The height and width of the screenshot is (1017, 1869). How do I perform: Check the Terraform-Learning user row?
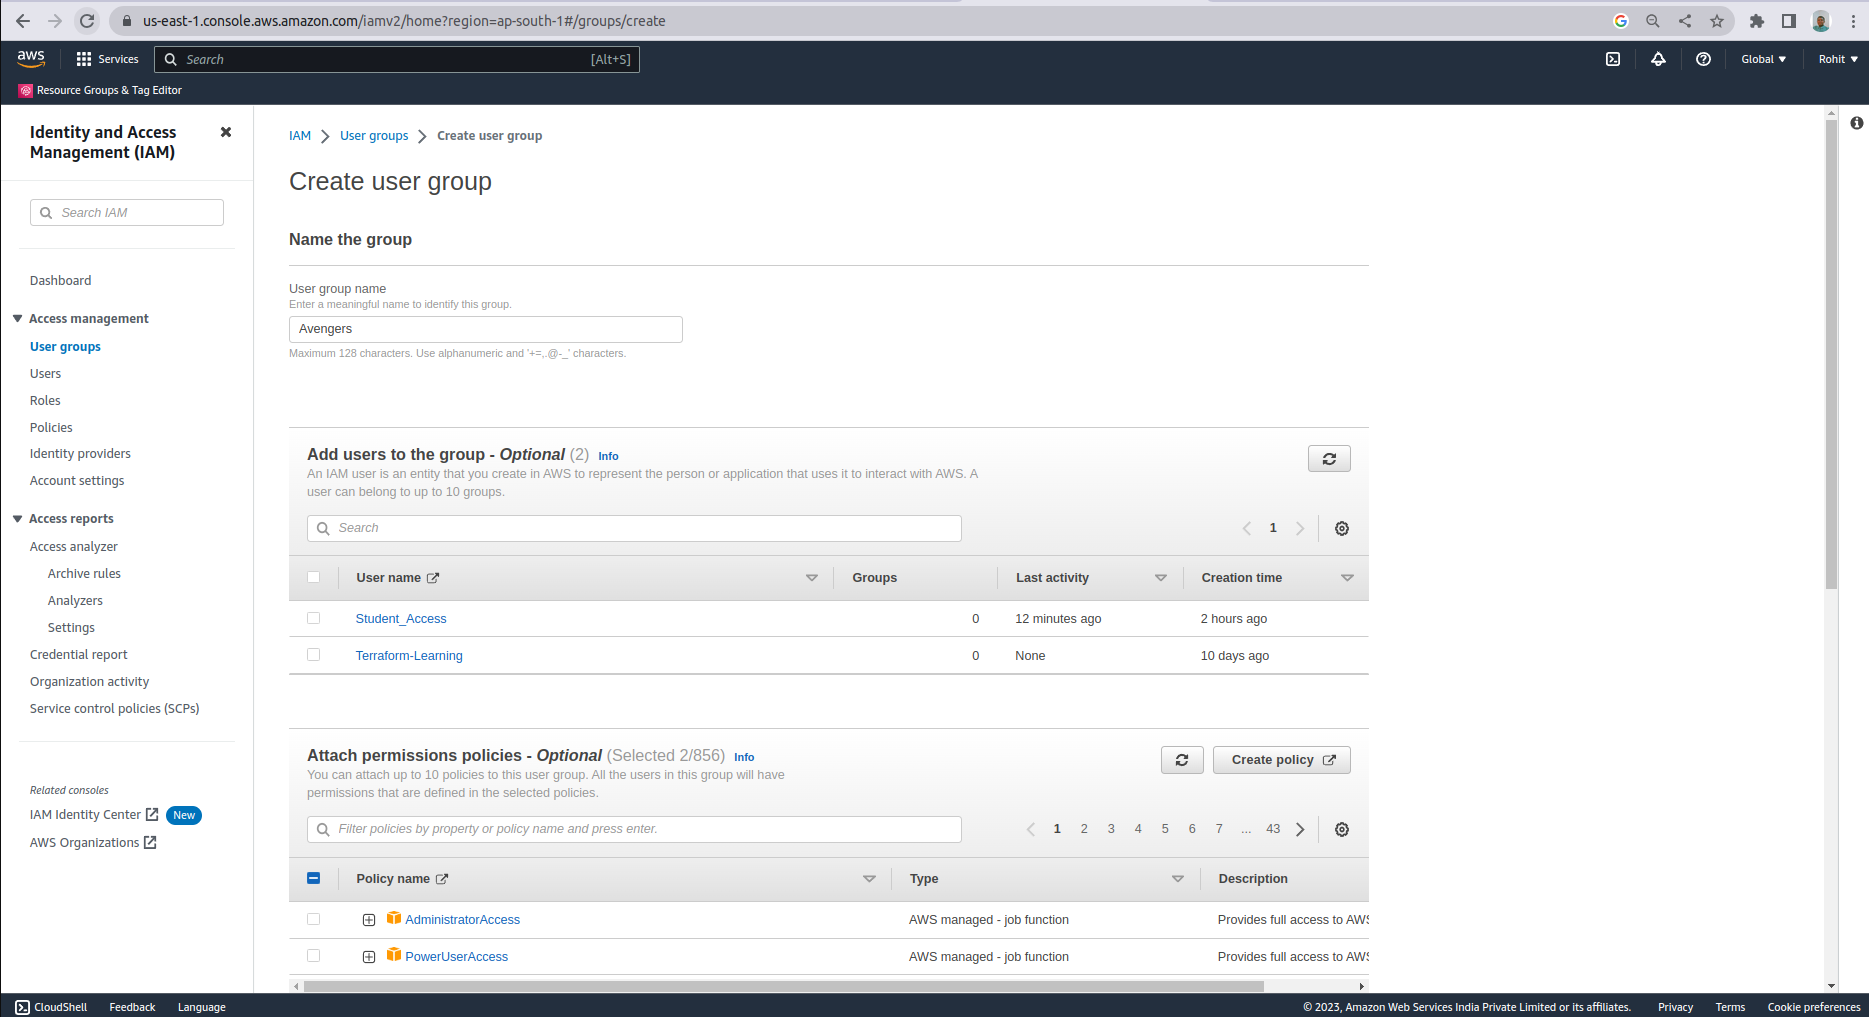(x=314, y=655)
